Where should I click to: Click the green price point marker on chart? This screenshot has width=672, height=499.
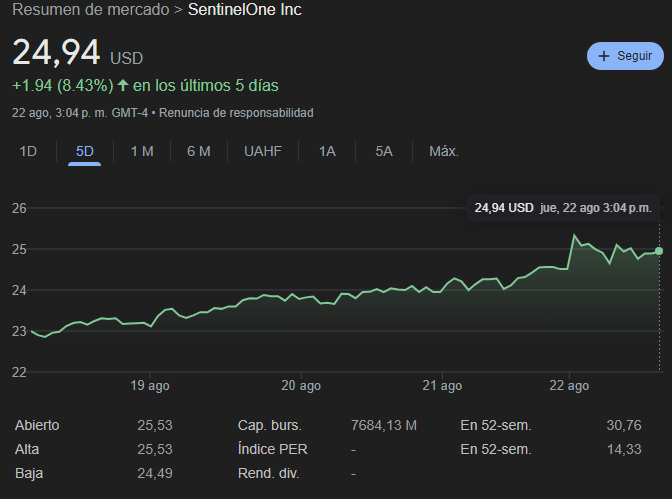pos(659,251)
